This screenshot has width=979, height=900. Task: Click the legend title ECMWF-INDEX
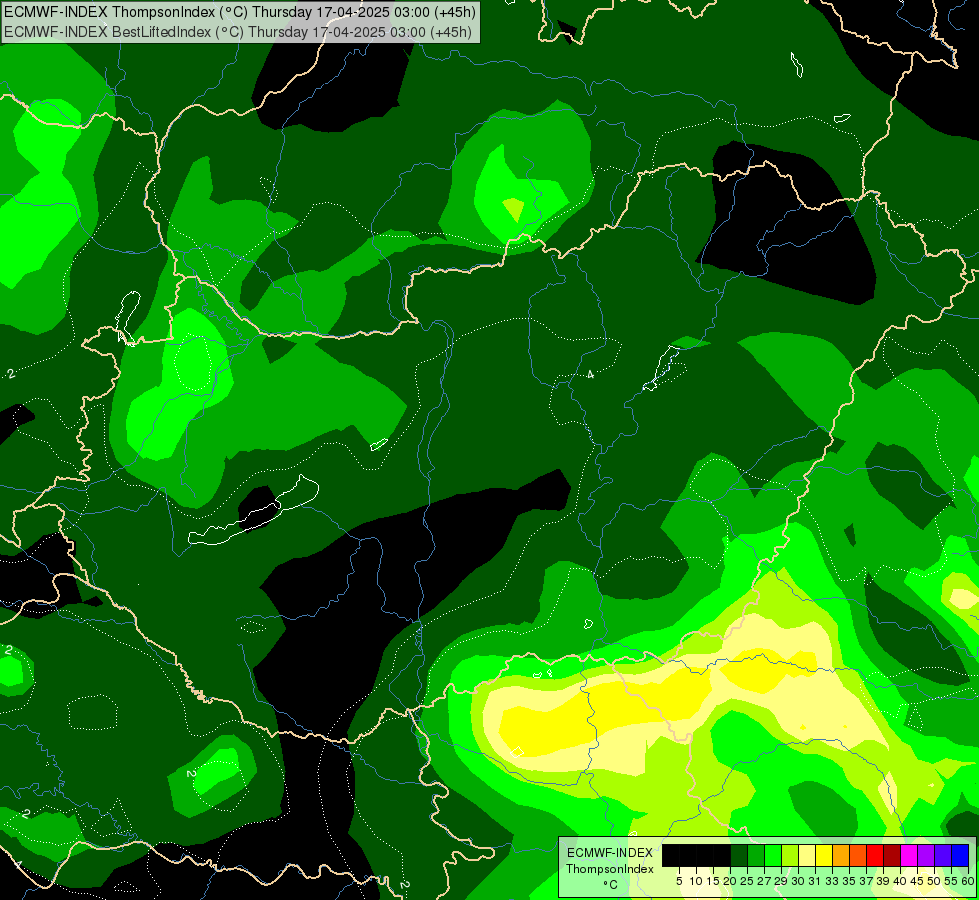pos(610,853)
